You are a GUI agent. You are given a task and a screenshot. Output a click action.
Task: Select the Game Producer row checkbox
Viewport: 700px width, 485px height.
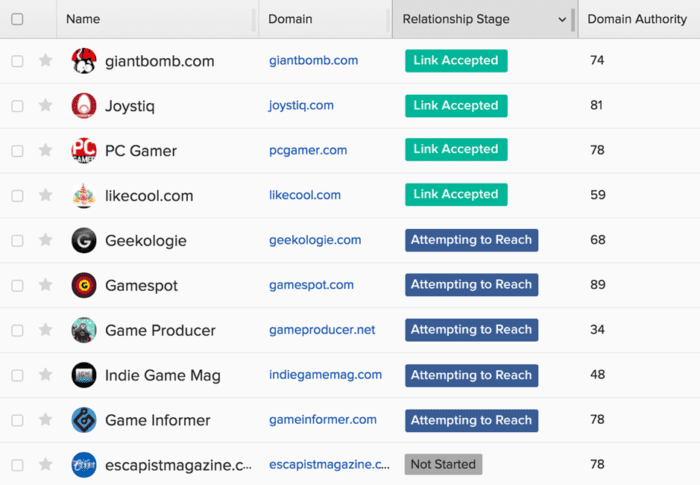(x=17, y=330)
